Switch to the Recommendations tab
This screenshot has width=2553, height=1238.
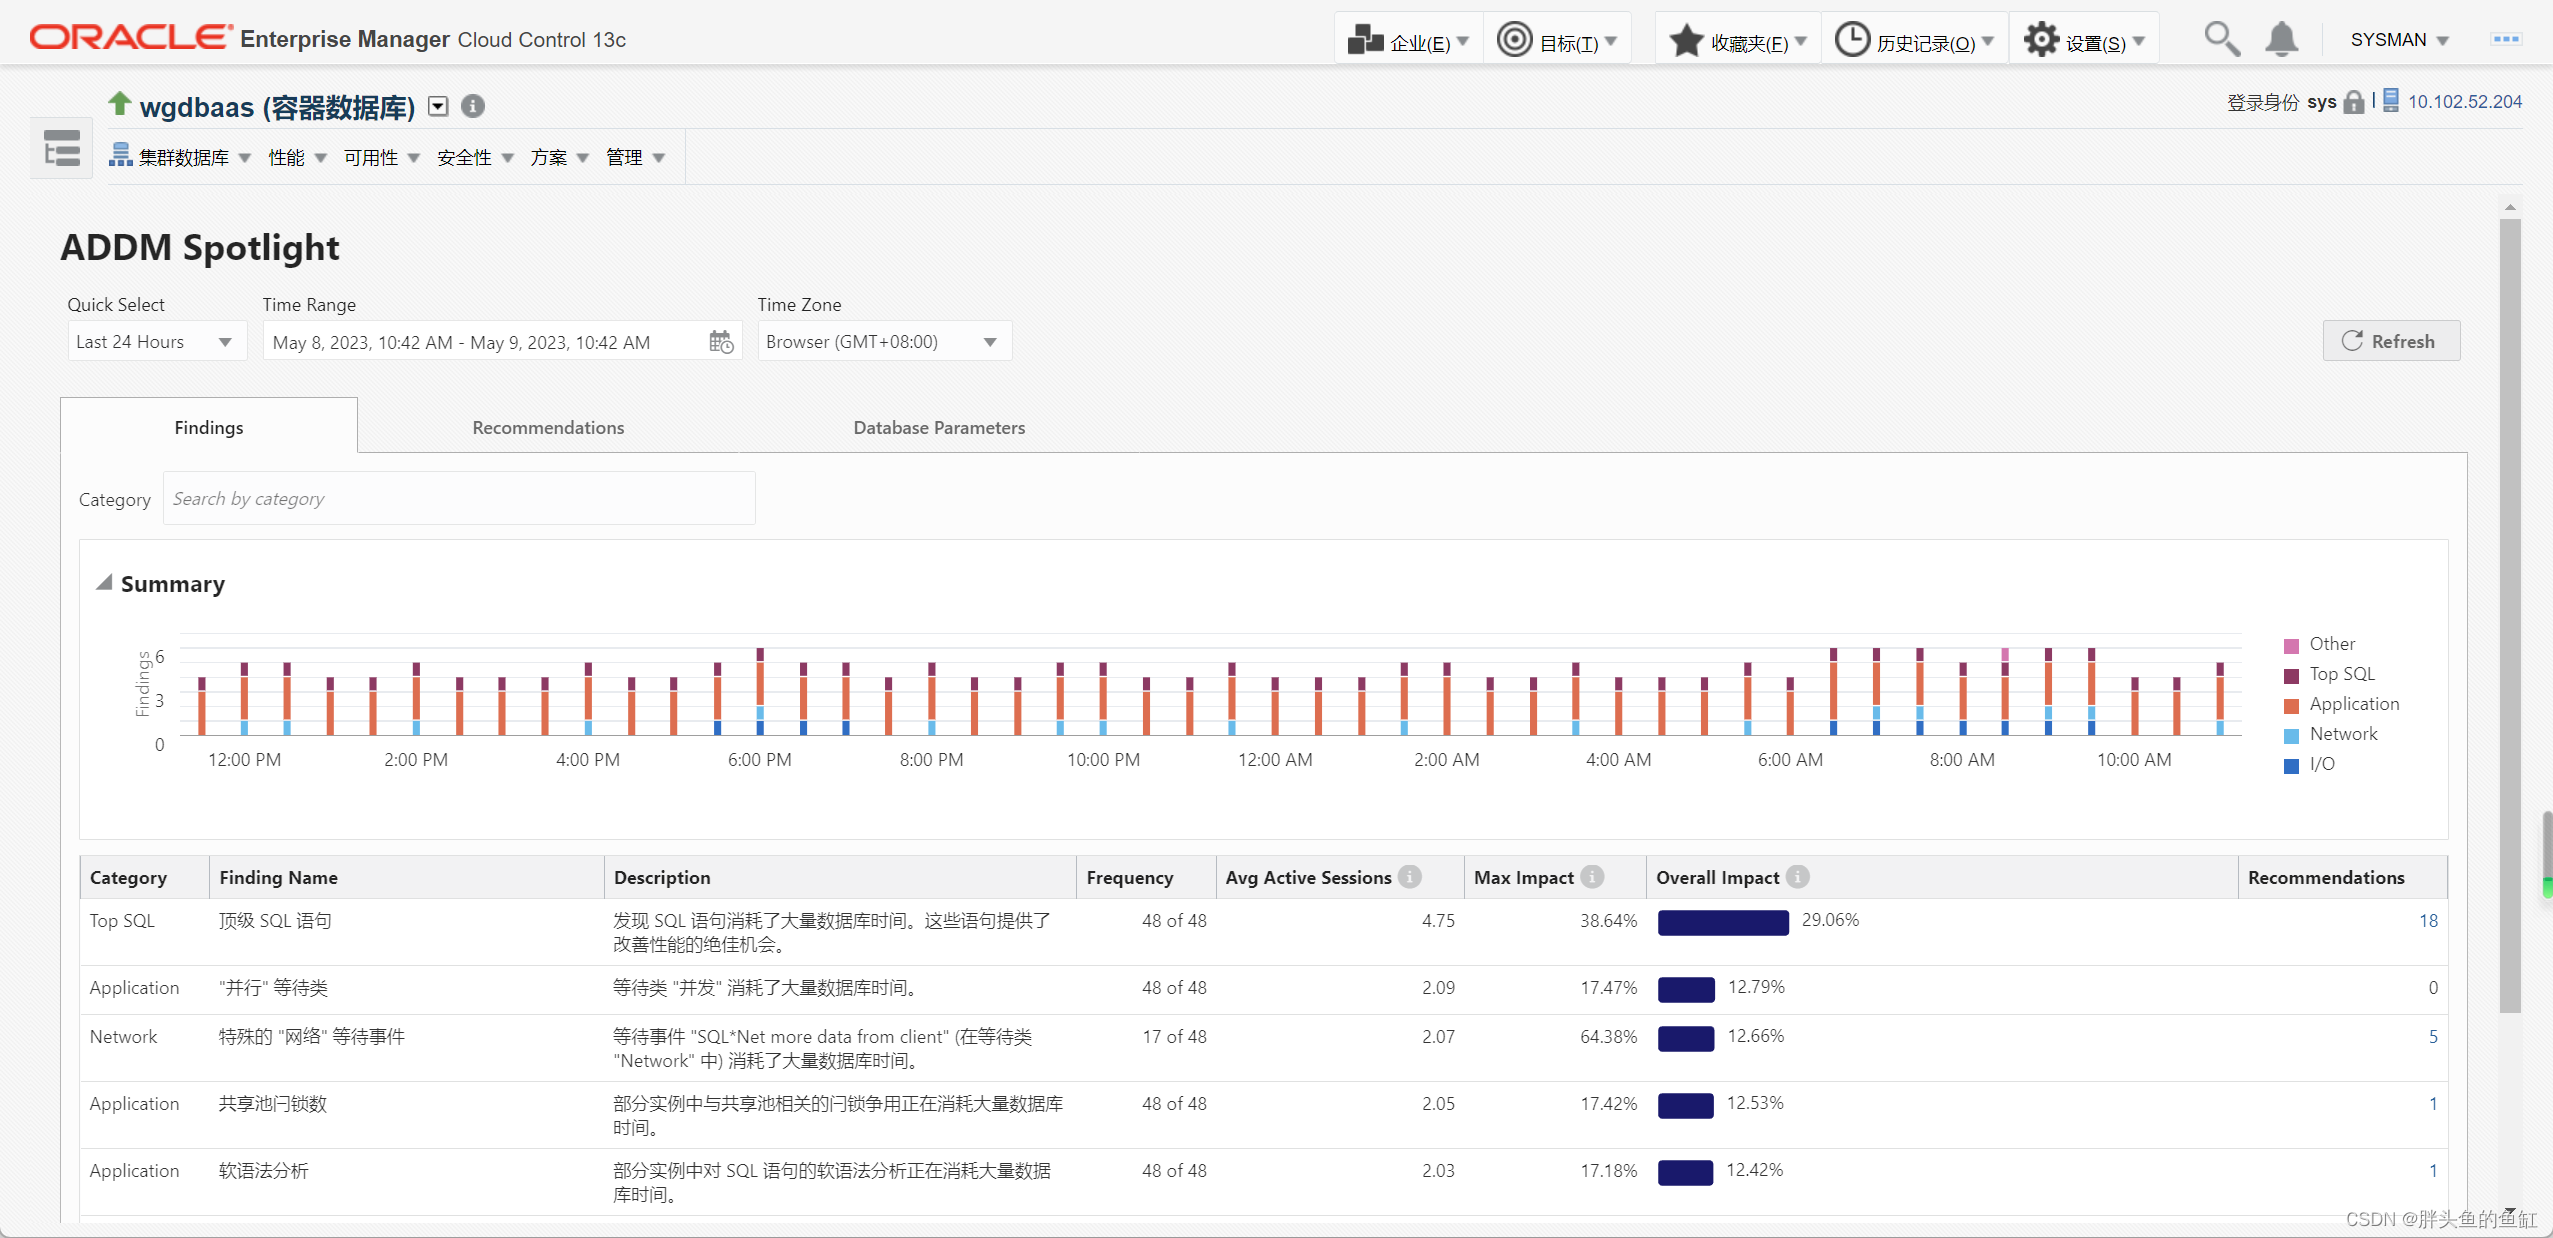(548, 427)
